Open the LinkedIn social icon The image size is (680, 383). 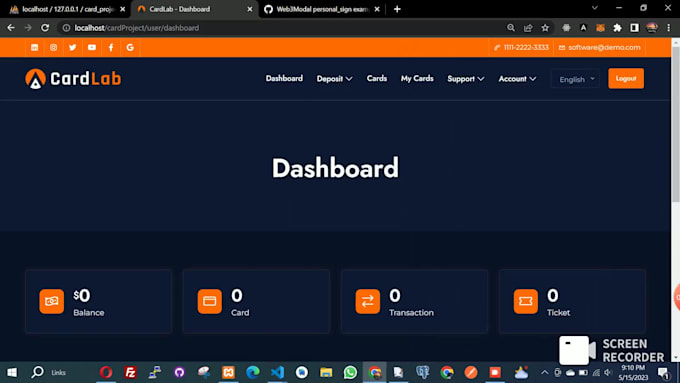click(34, 47)
